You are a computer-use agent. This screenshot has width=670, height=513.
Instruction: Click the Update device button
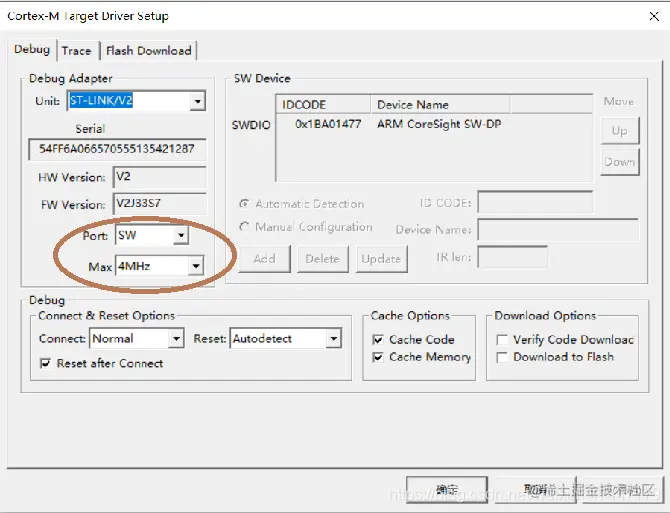(382, 259)
